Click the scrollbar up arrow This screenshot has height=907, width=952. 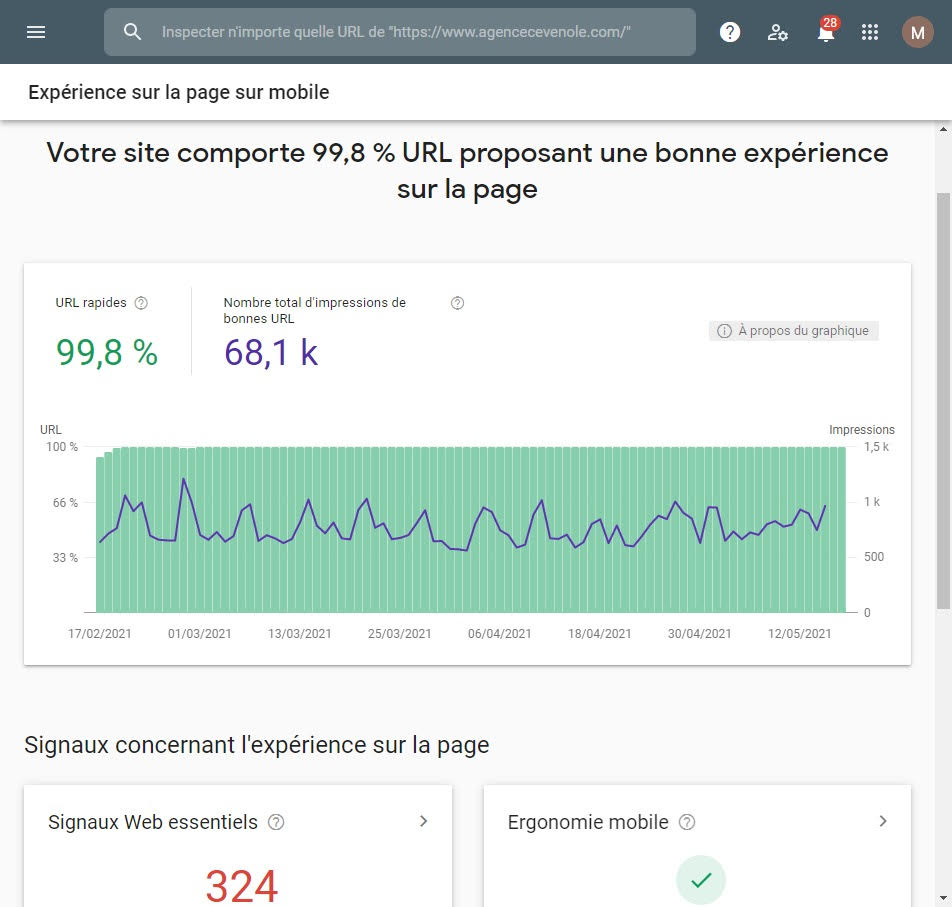click(943, 129)
